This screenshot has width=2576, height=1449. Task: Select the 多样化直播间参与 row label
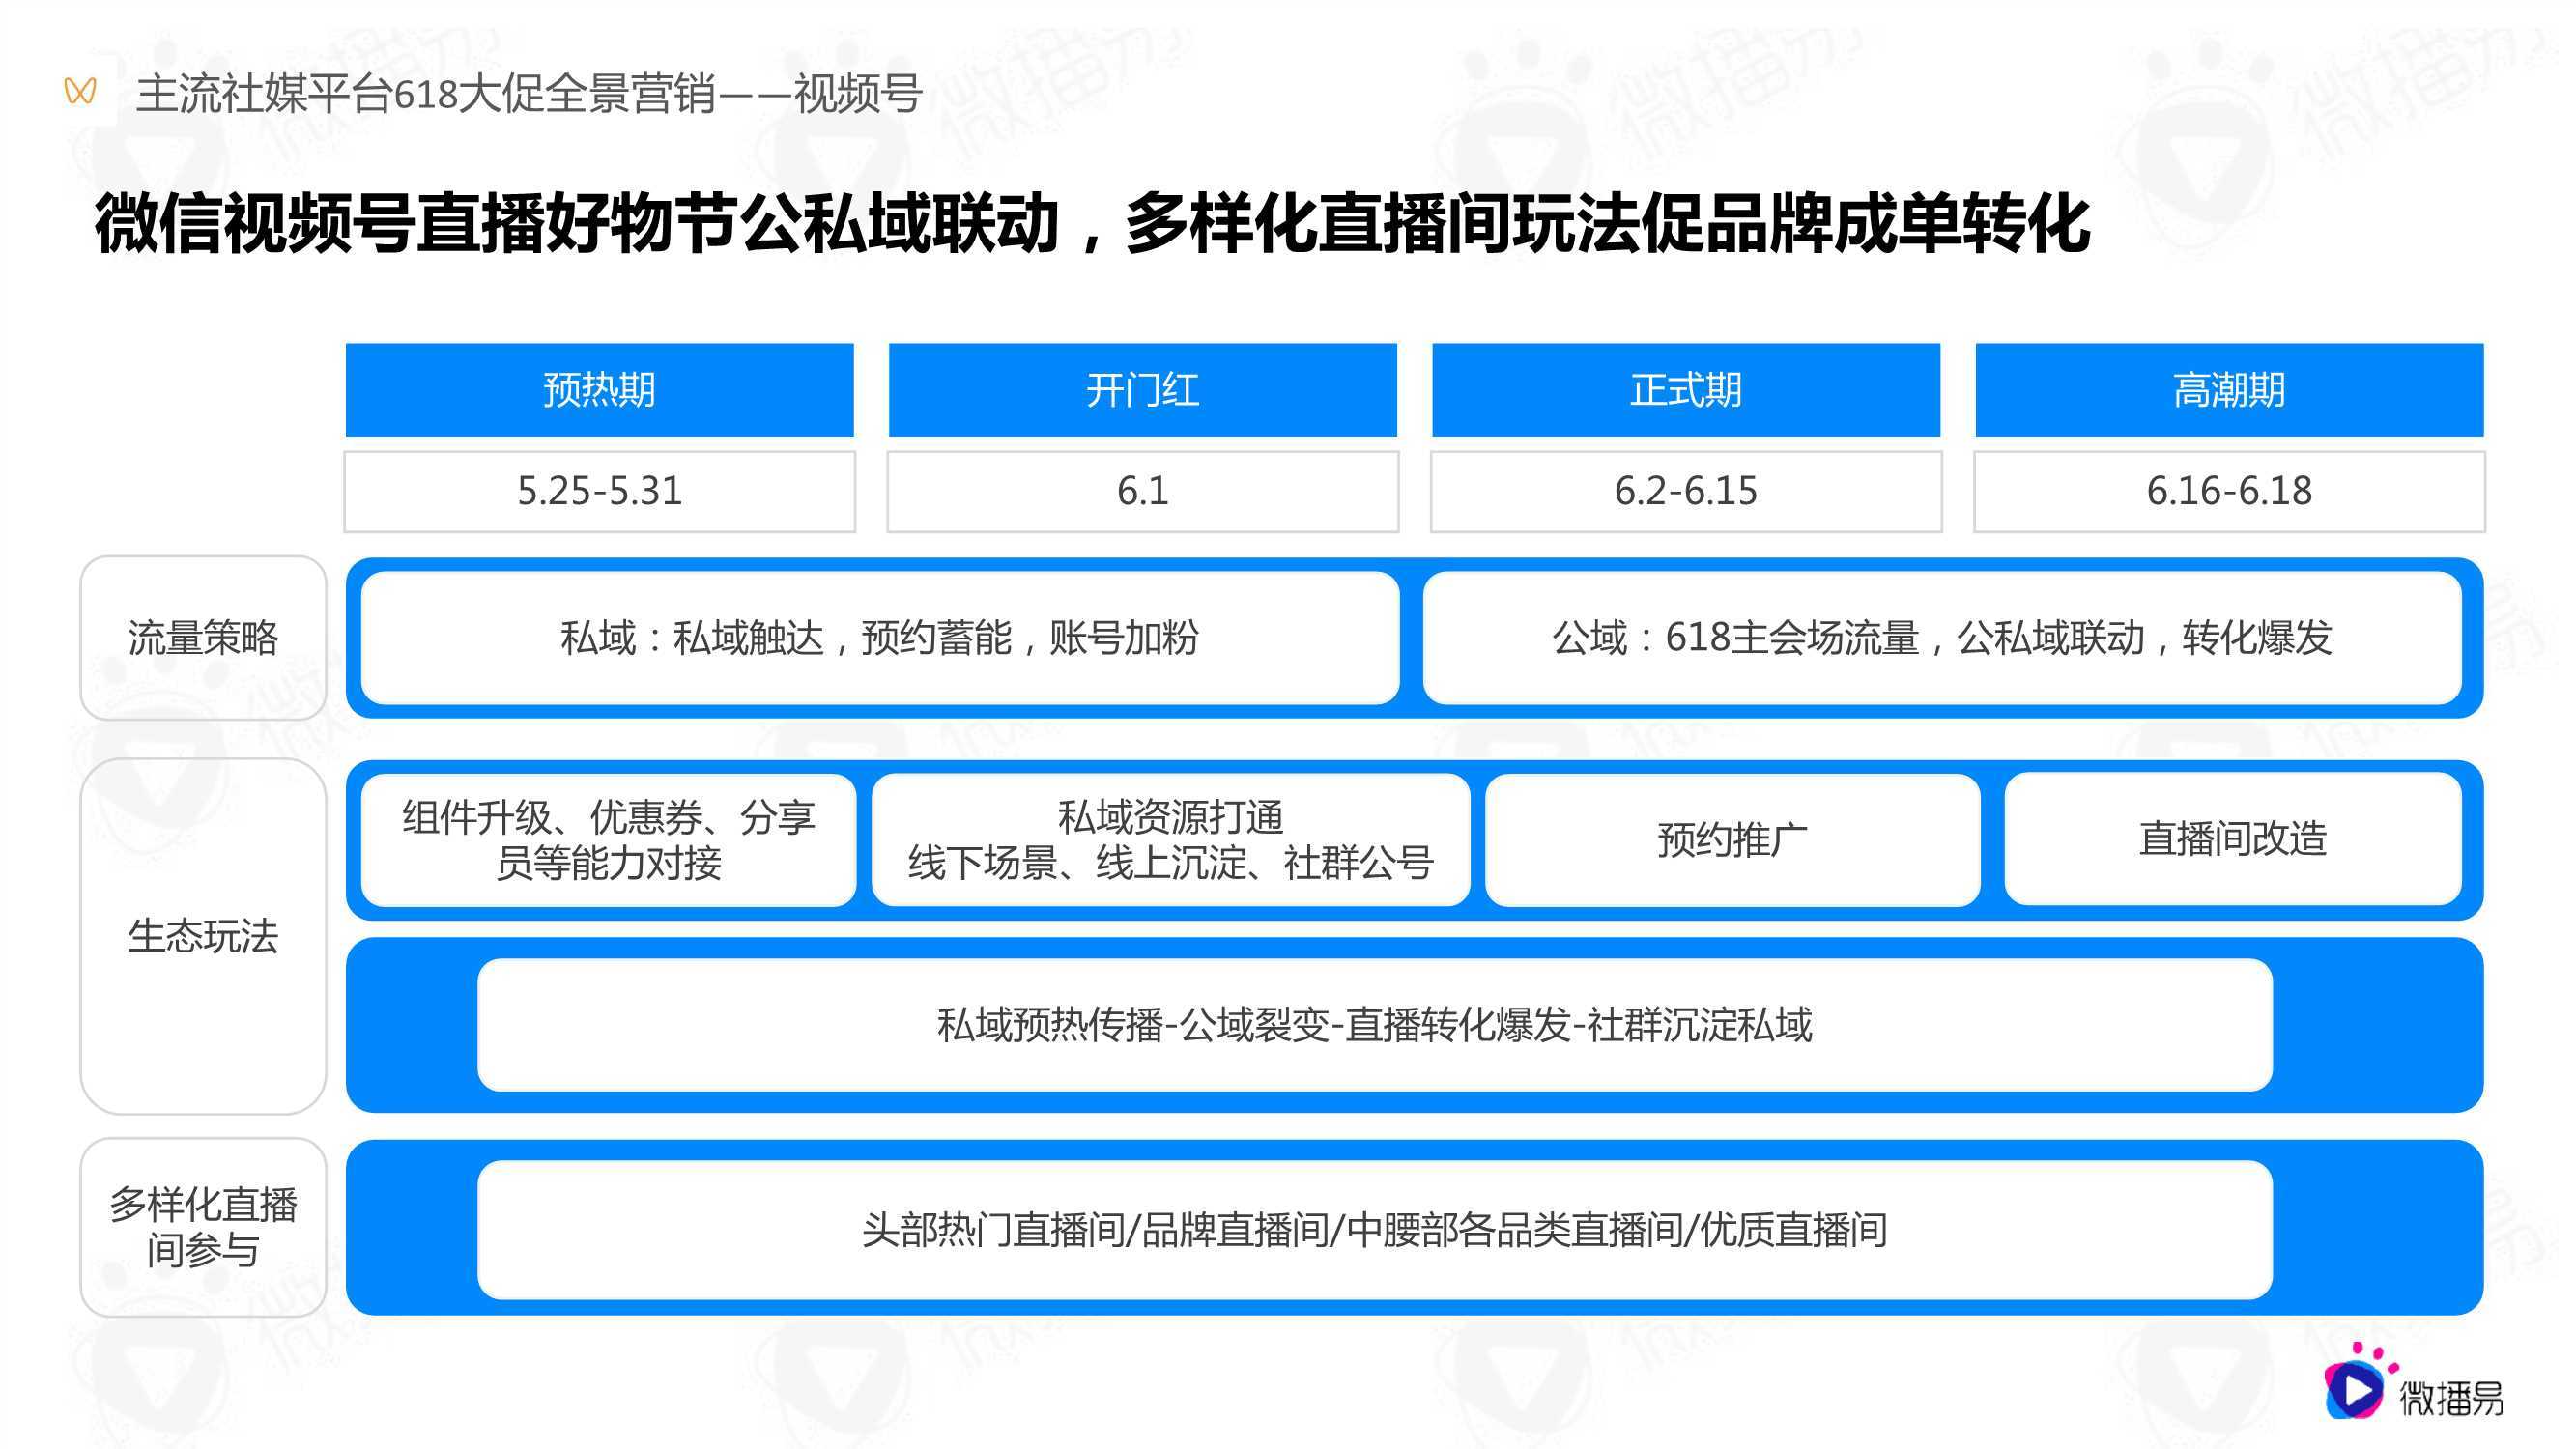[203, 1227]
